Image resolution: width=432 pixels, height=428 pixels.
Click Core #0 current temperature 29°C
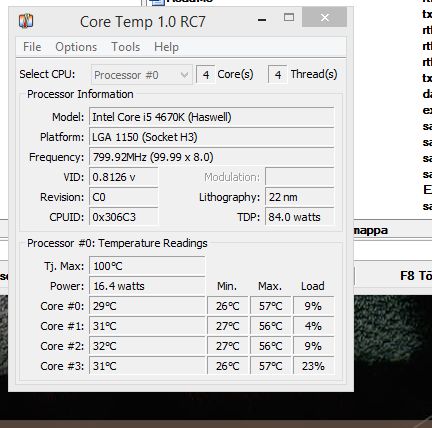pos(147,306)
